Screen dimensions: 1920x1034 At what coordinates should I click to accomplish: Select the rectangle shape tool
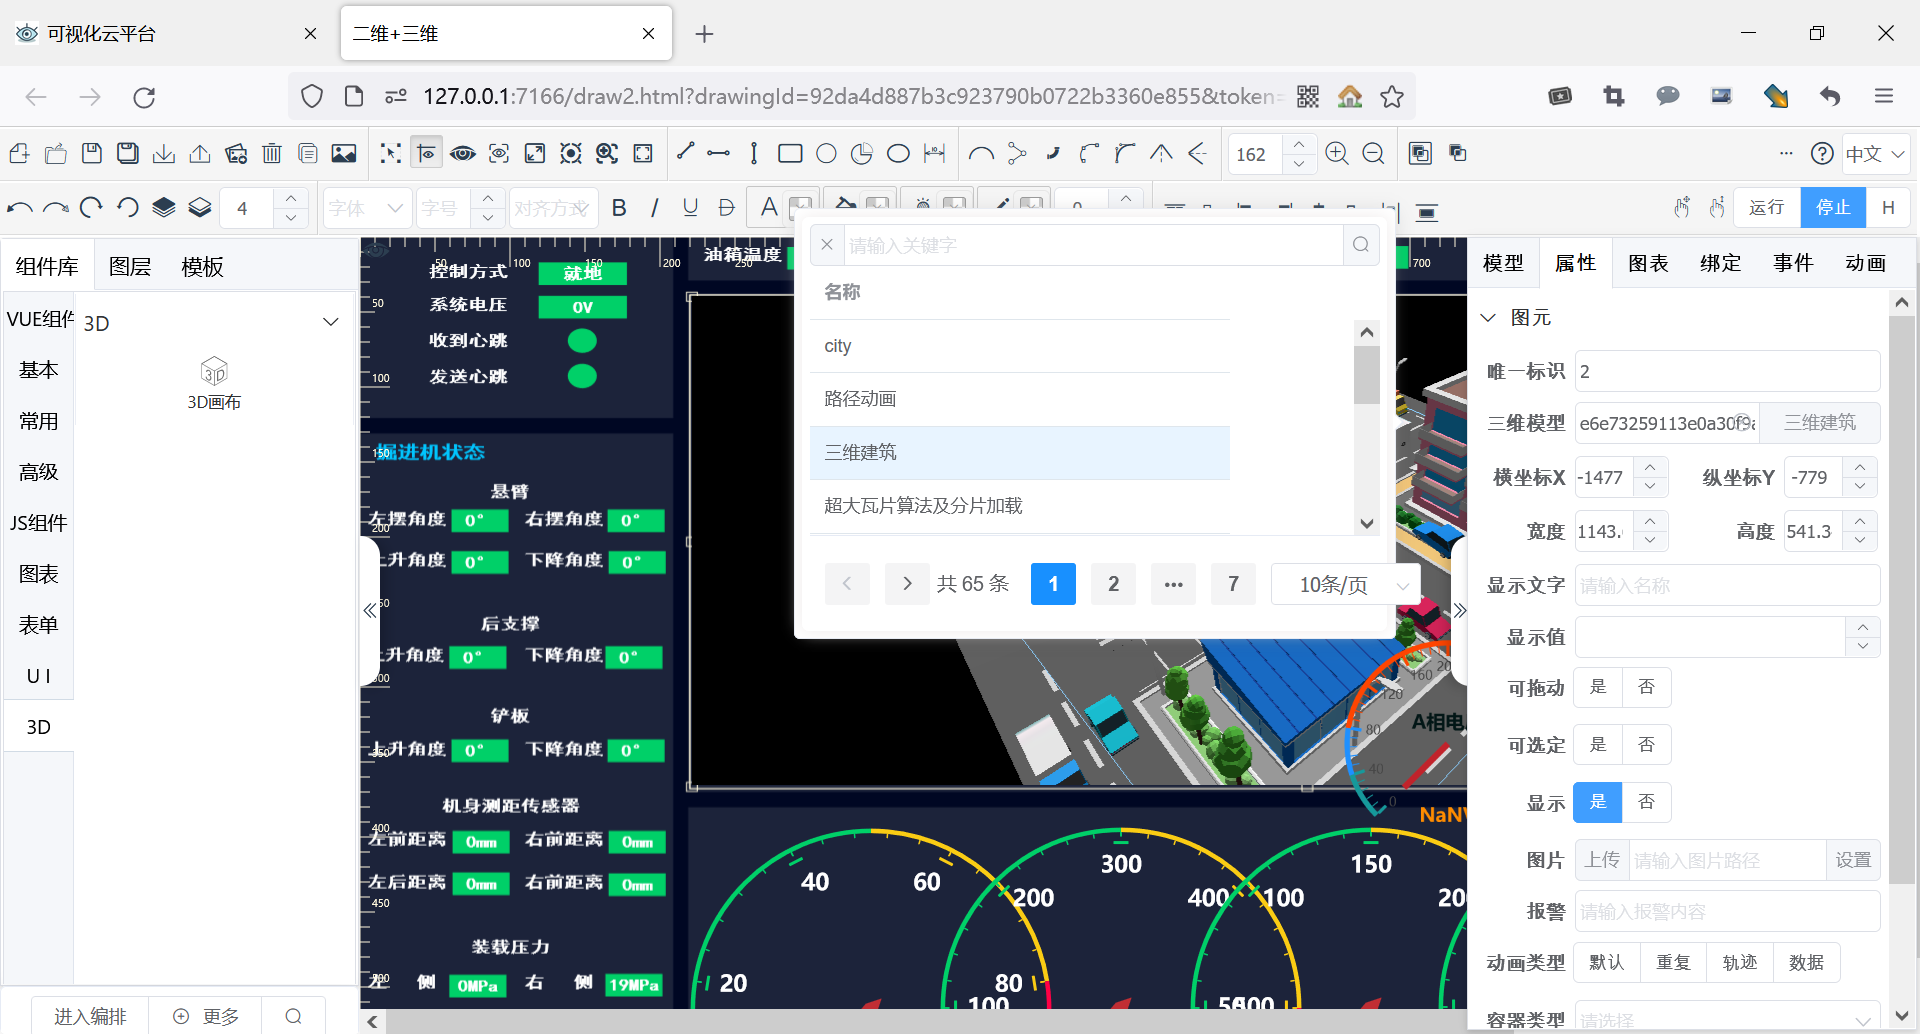790,153
